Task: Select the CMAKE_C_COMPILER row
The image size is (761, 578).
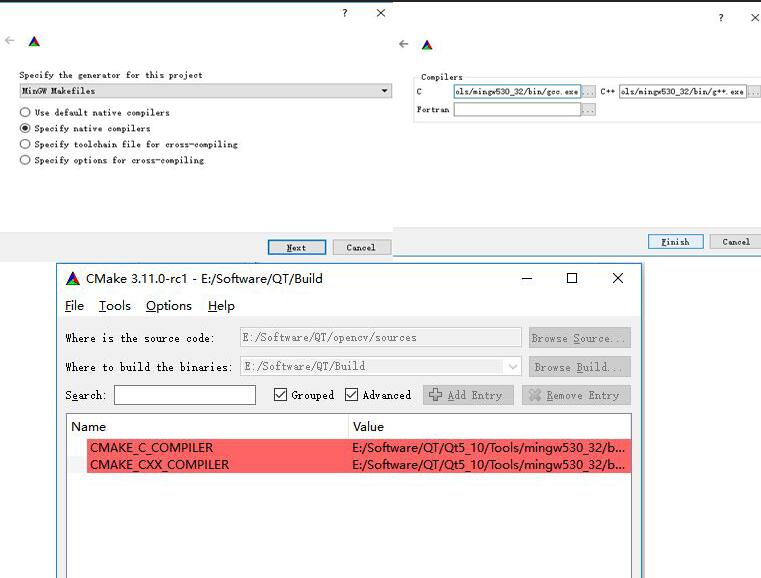Action: (359, 447)
